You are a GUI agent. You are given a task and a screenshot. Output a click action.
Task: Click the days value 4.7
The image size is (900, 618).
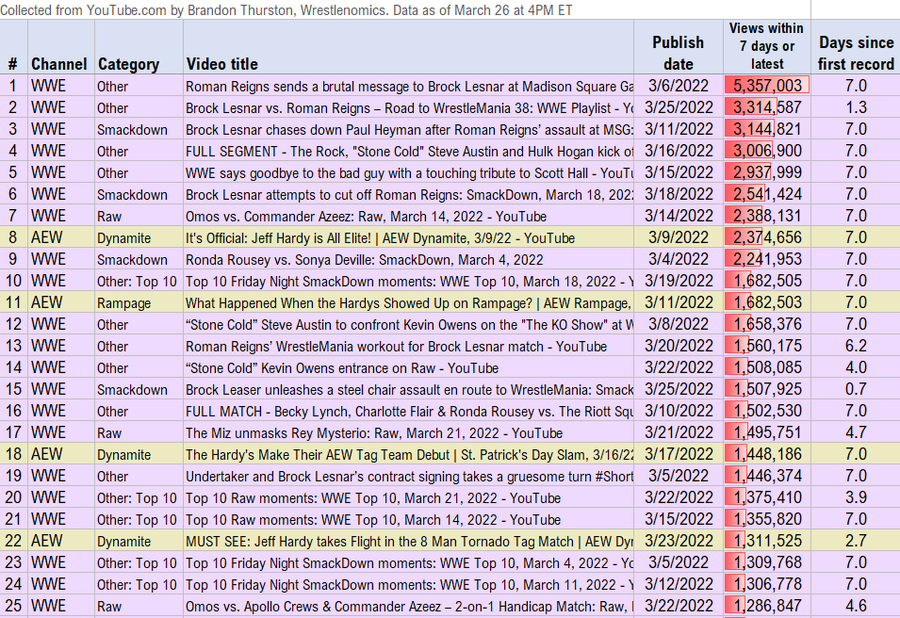tap(856, 433)
